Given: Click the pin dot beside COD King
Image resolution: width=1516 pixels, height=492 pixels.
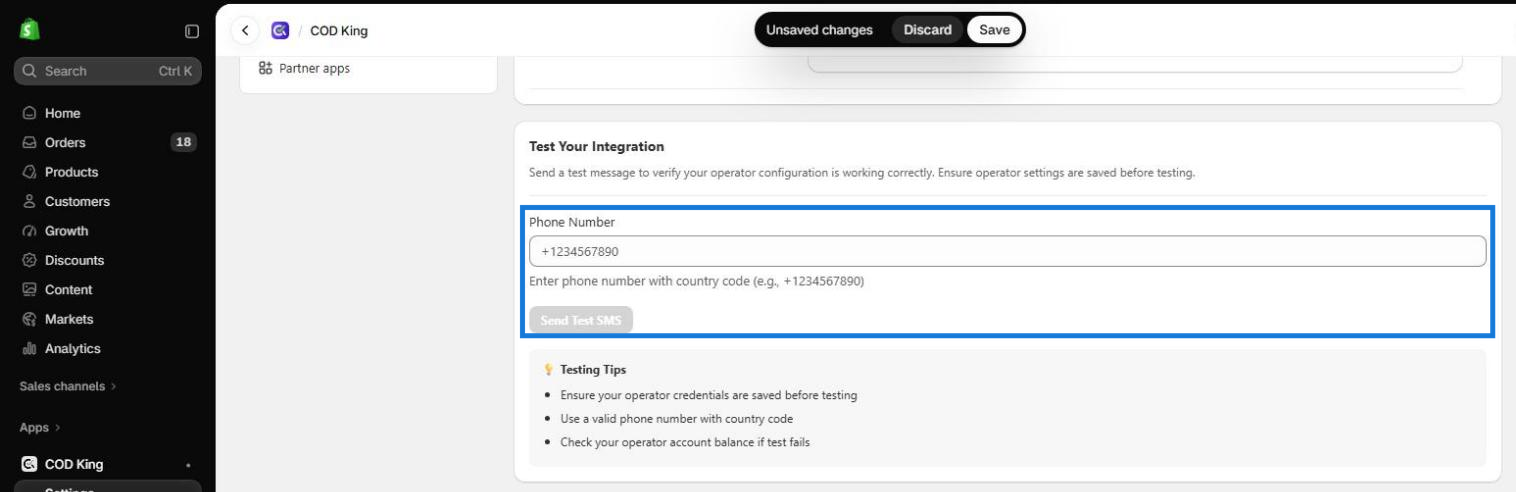Looking at the screenshot, I should 188,465.
